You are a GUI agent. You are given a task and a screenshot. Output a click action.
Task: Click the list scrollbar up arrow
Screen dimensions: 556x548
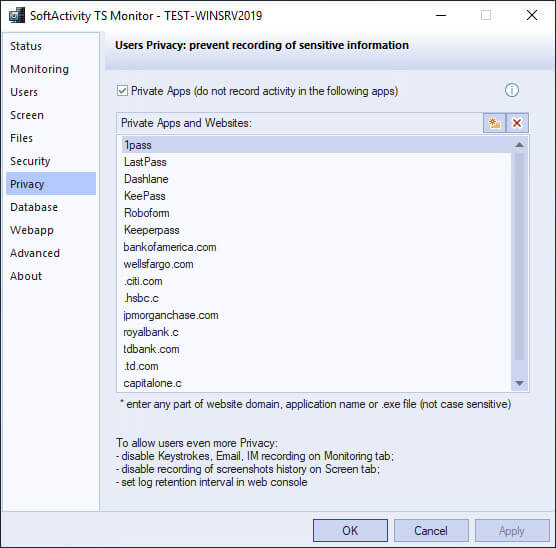point(519,145)
